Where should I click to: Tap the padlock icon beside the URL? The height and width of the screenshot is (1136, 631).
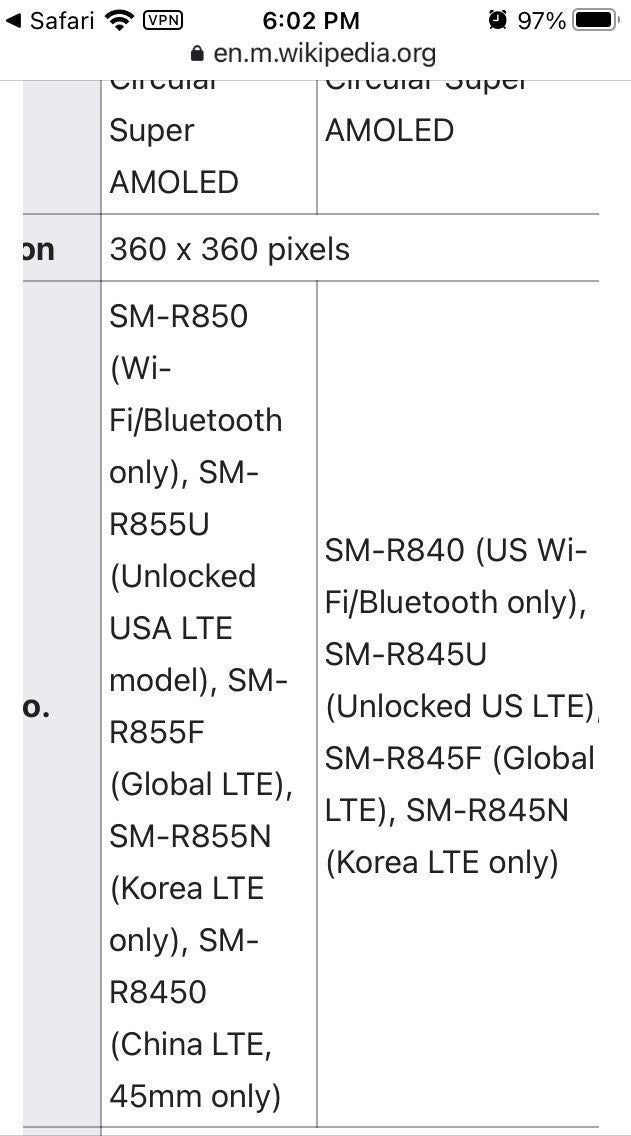pyautogui.click(x=197, y=53)
